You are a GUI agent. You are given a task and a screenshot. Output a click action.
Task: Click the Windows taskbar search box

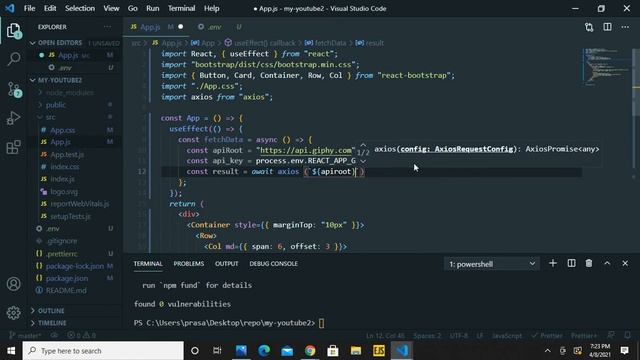click(x=103, y=351)
